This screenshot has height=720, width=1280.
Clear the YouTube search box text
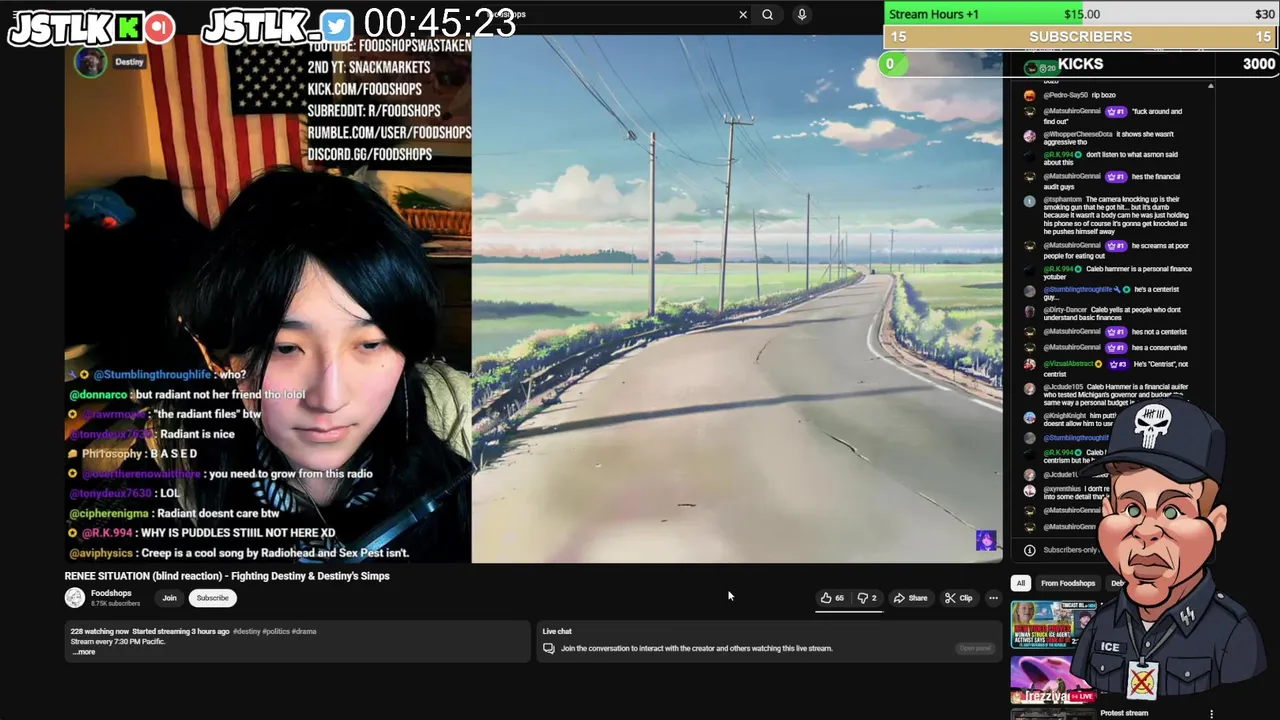(x=743, y=14)
